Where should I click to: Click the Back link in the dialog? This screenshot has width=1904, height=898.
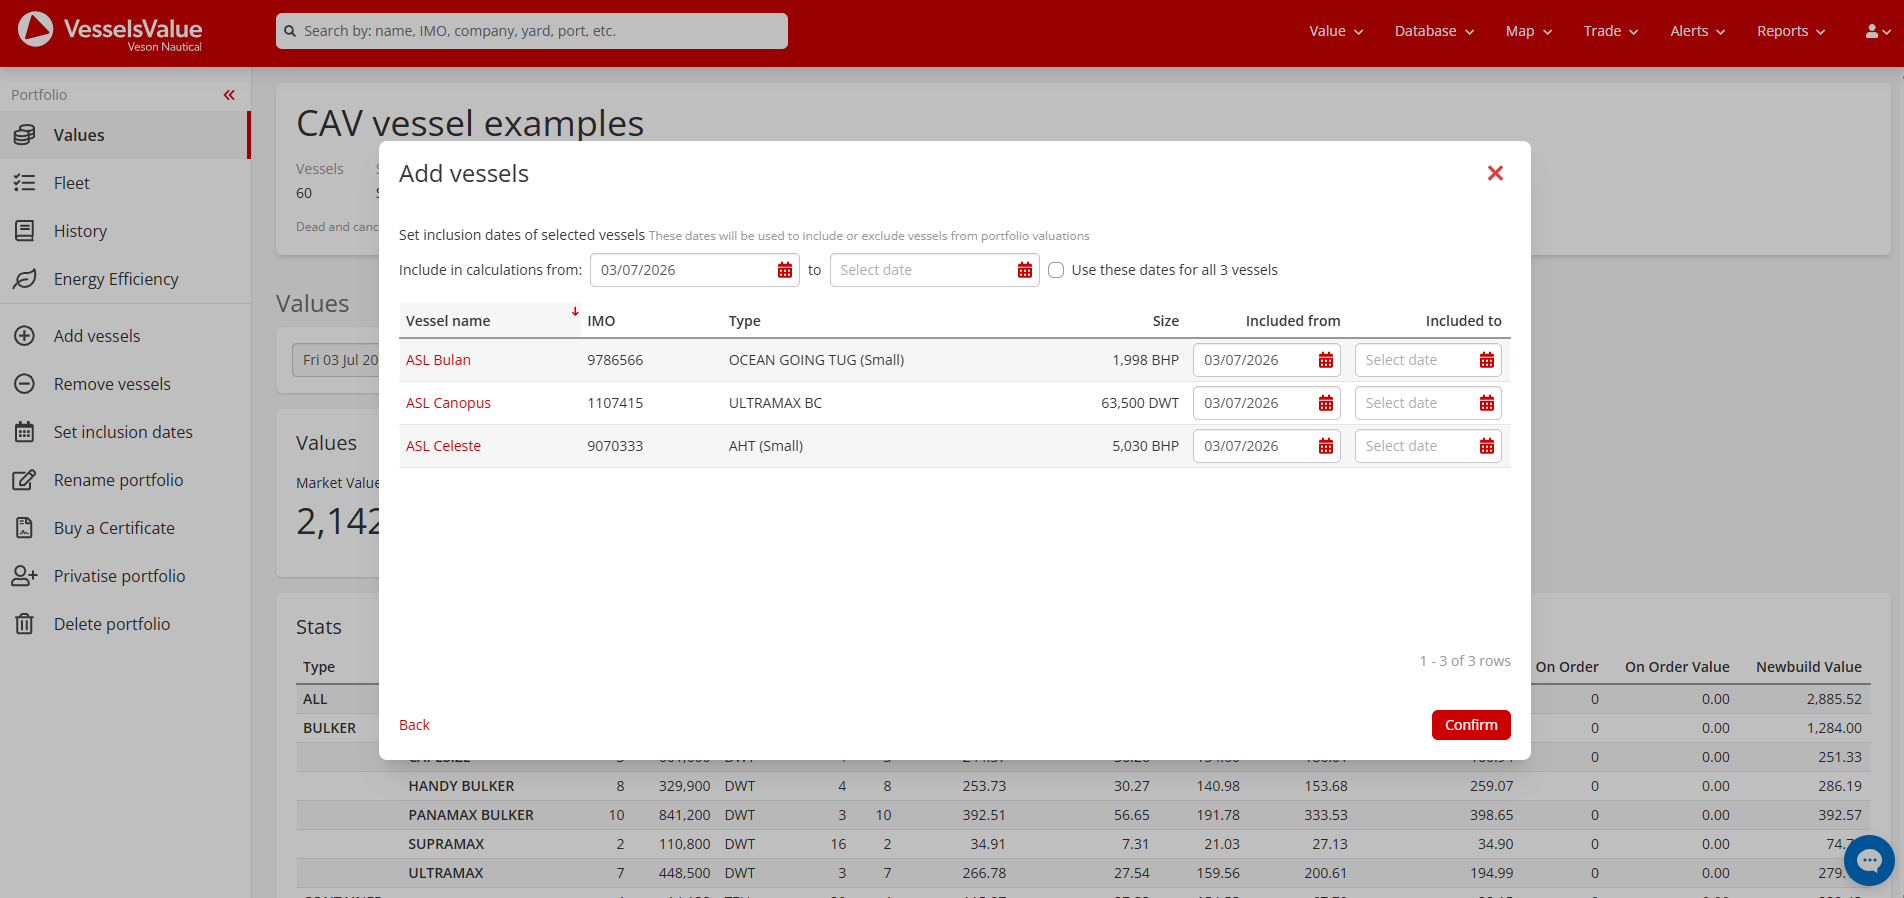coord(414,725)
